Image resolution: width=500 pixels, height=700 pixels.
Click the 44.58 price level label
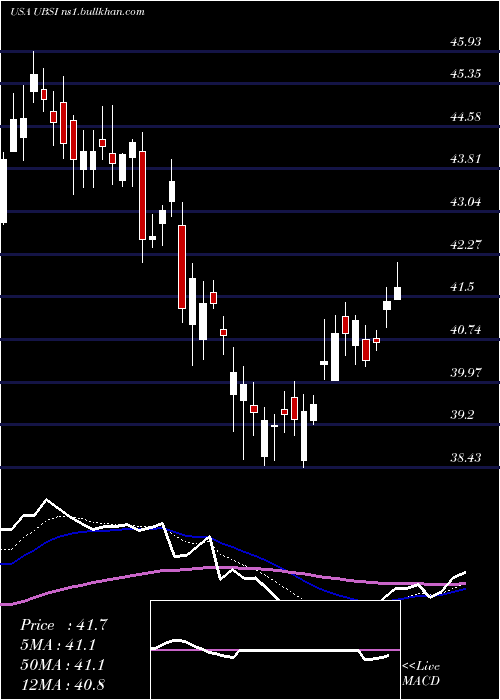(466, 117)
